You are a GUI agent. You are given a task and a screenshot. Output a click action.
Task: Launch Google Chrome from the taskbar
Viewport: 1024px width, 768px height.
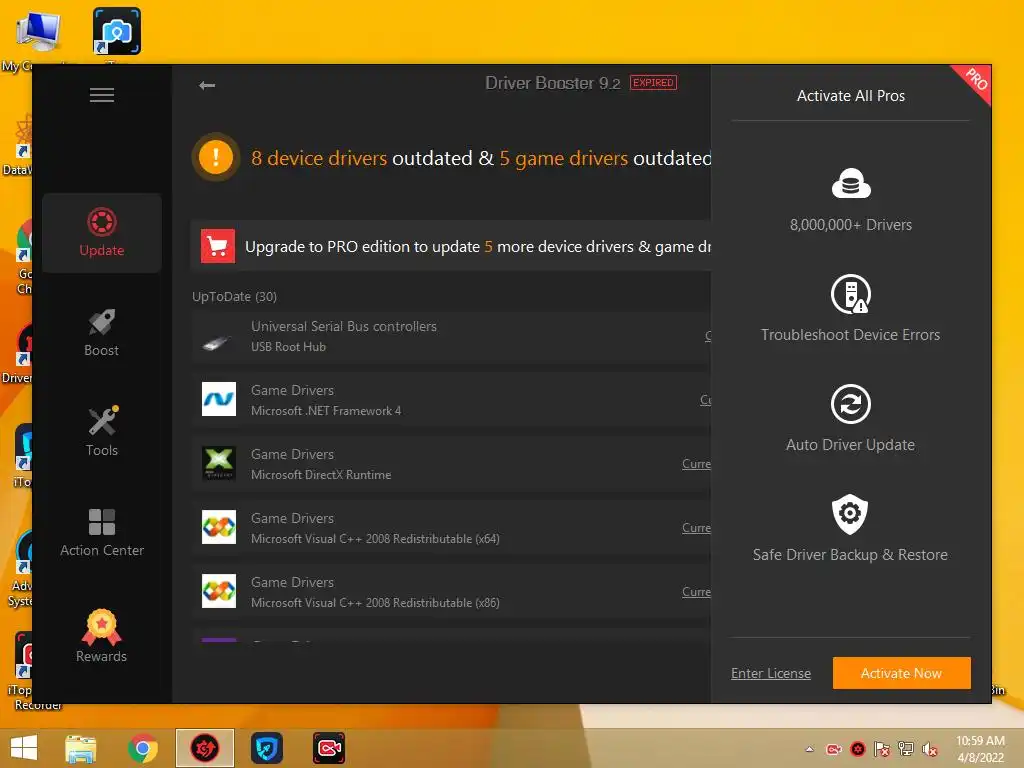(142, 748)
